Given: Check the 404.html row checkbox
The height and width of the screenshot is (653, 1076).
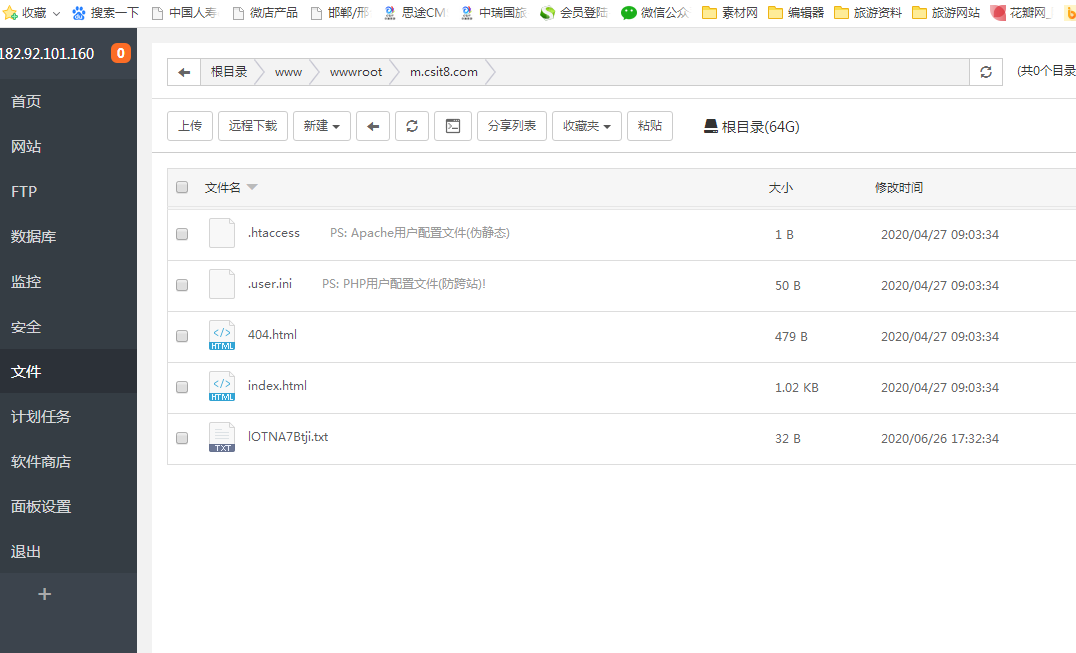Looking at the screenshot, I should 182,336.
